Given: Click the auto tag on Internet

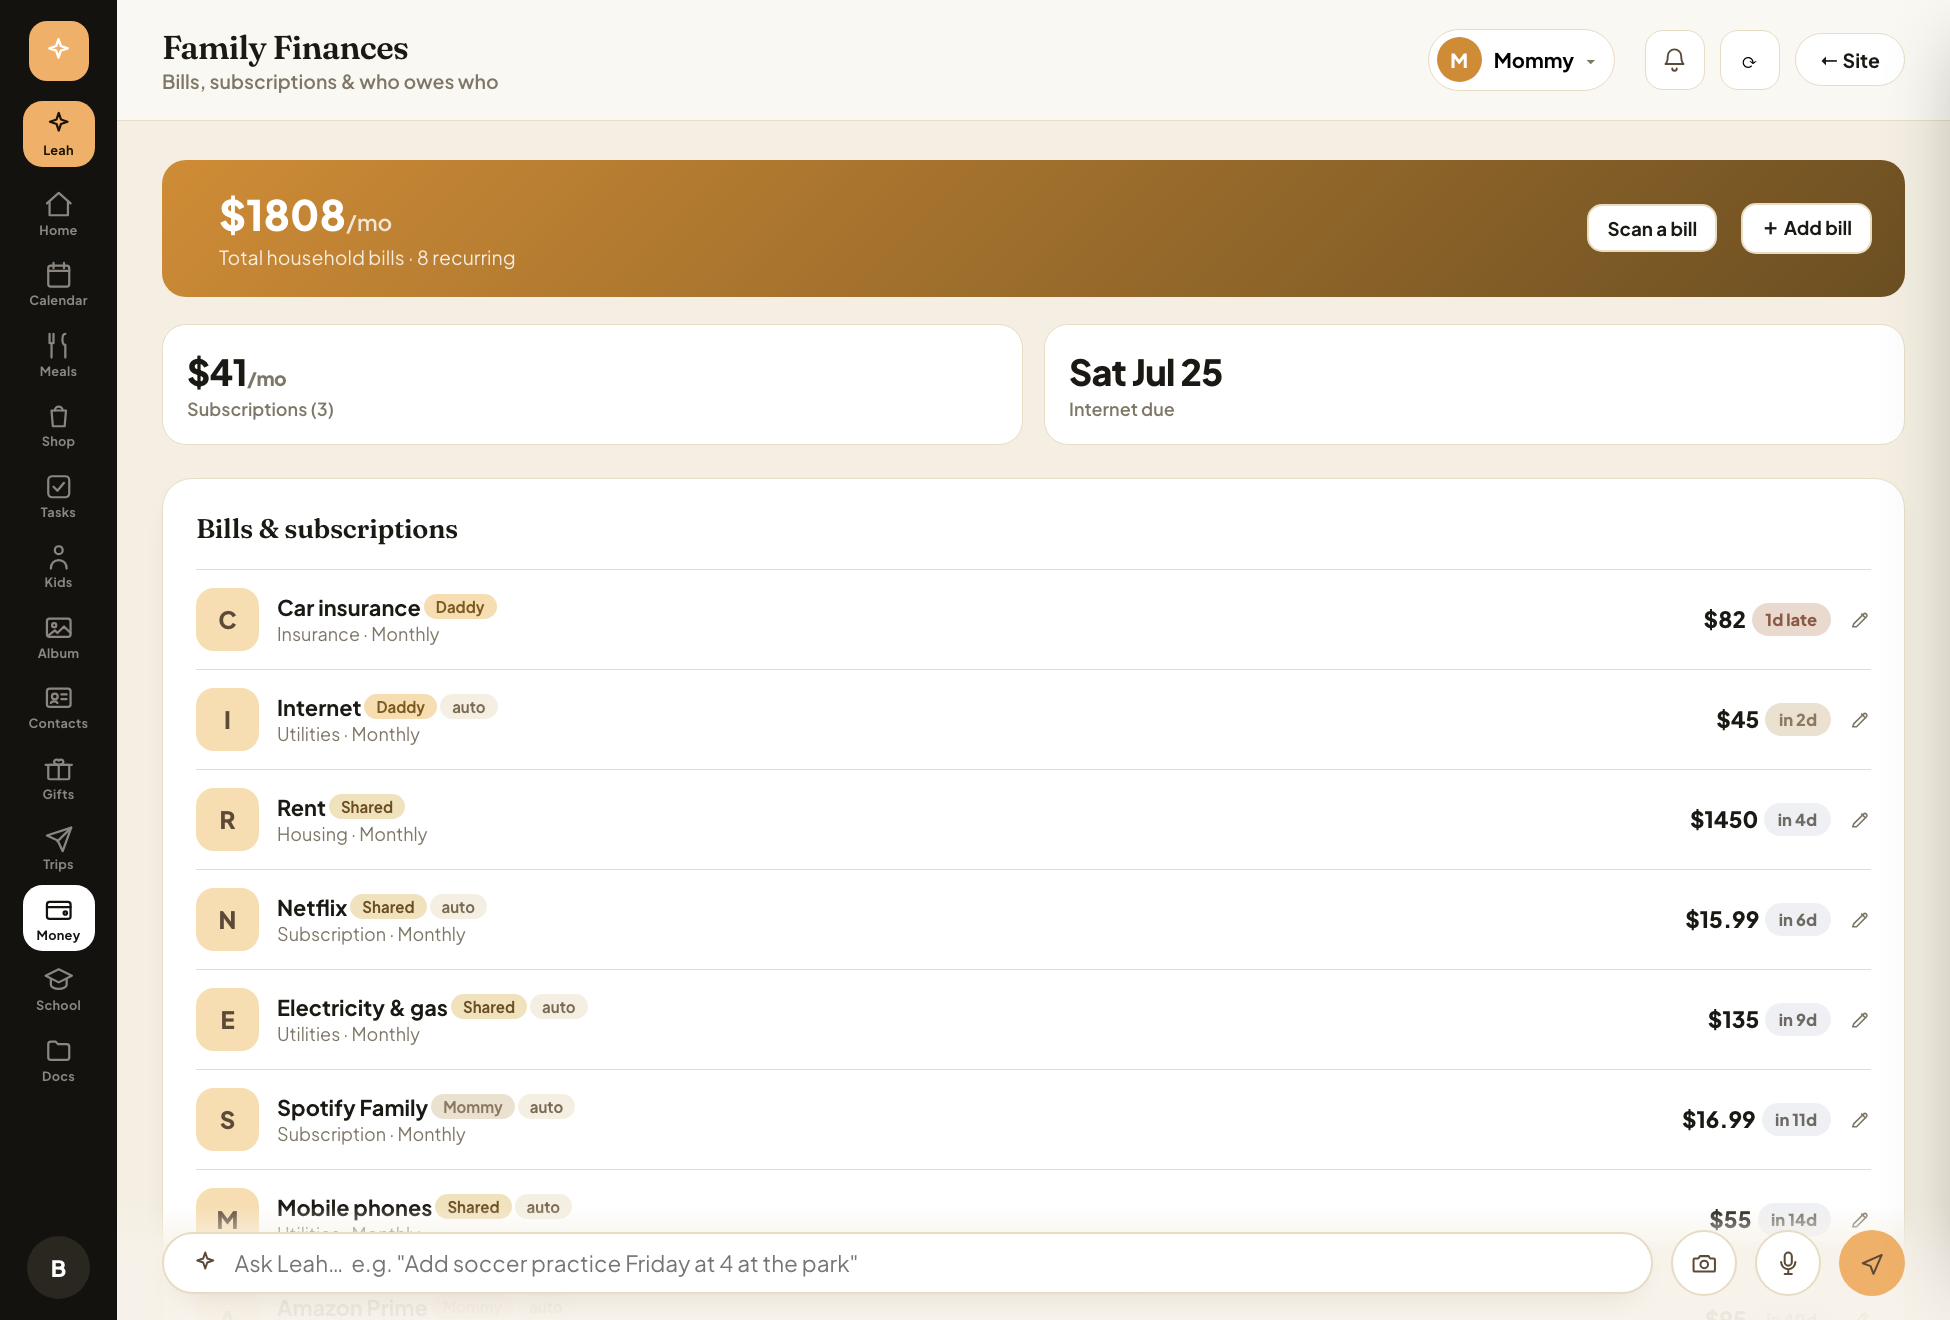Looking at the screenshot, I should [x=468, y=707].
